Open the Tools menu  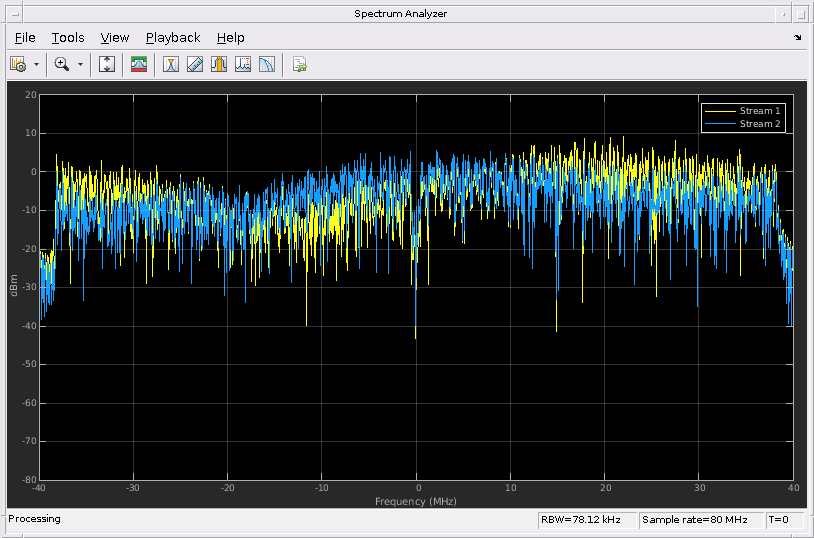[68, 38]
